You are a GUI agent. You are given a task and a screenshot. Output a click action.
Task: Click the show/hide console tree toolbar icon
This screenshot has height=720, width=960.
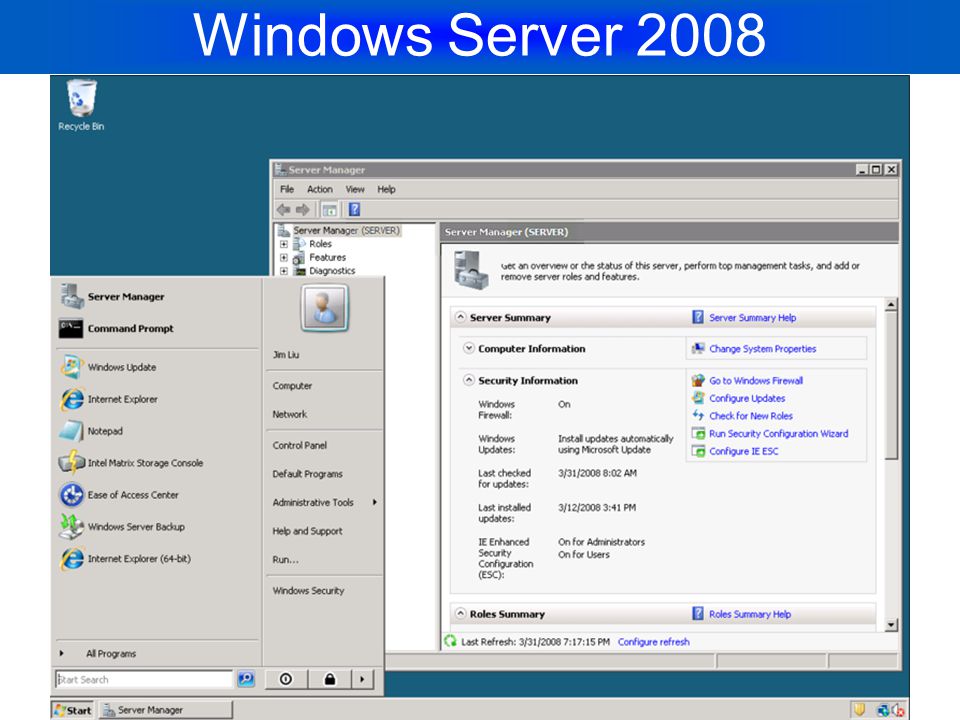[329, 210]
